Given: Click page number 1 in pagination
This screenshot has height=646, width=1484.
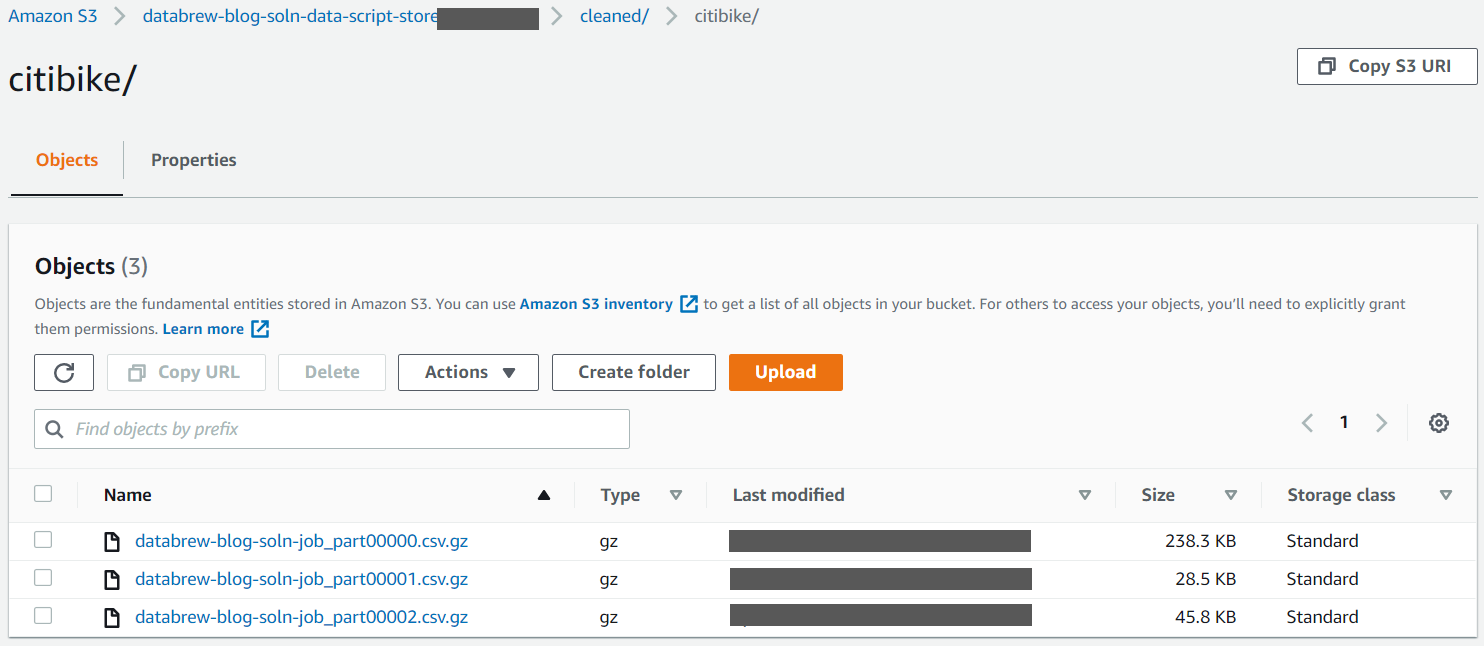Looking at the screenshot, I should coord(1344,423).
